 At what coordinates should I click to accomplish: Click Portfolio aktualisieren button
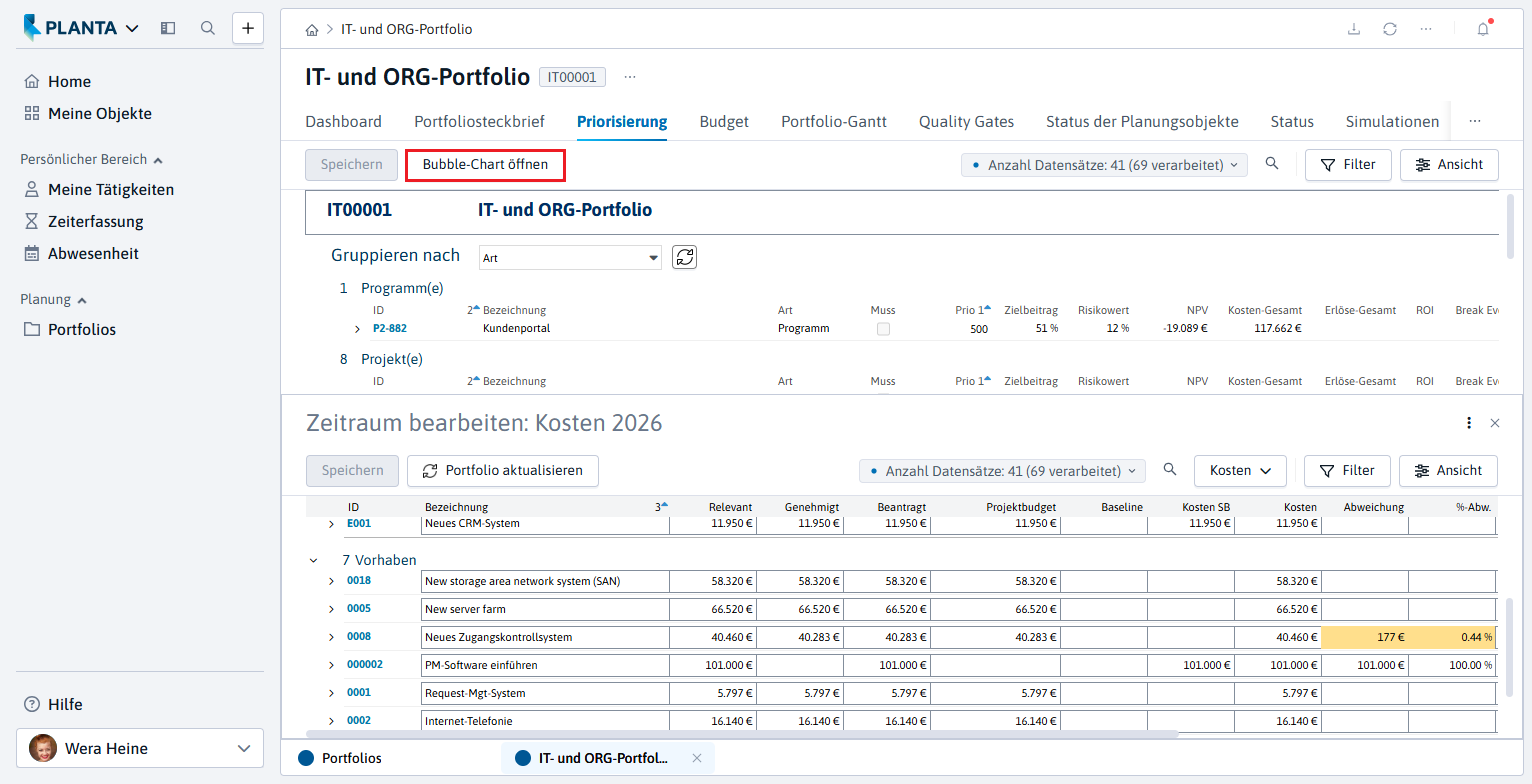coord(503,470)
